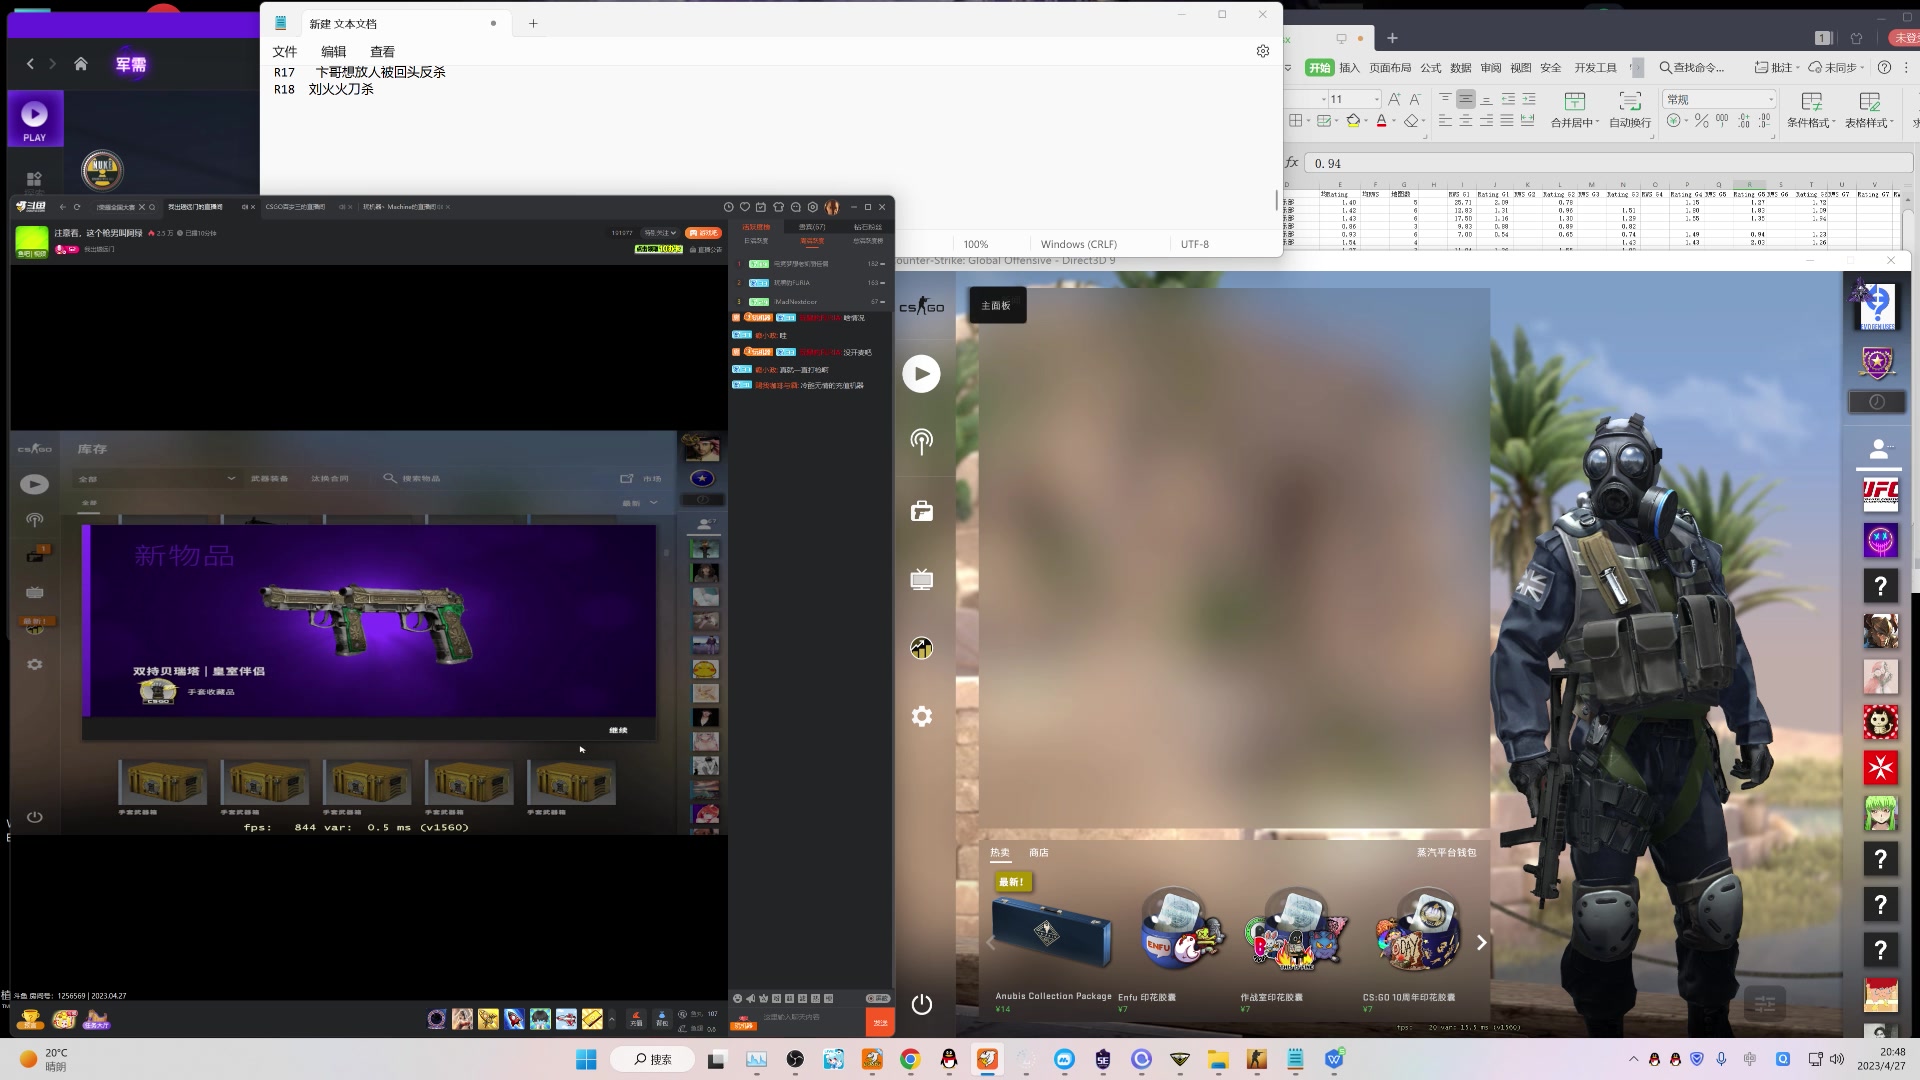Open the Notepad settings gear icon
The height and width of the screenshot is (1080, 1920).
coord(1263,51)
